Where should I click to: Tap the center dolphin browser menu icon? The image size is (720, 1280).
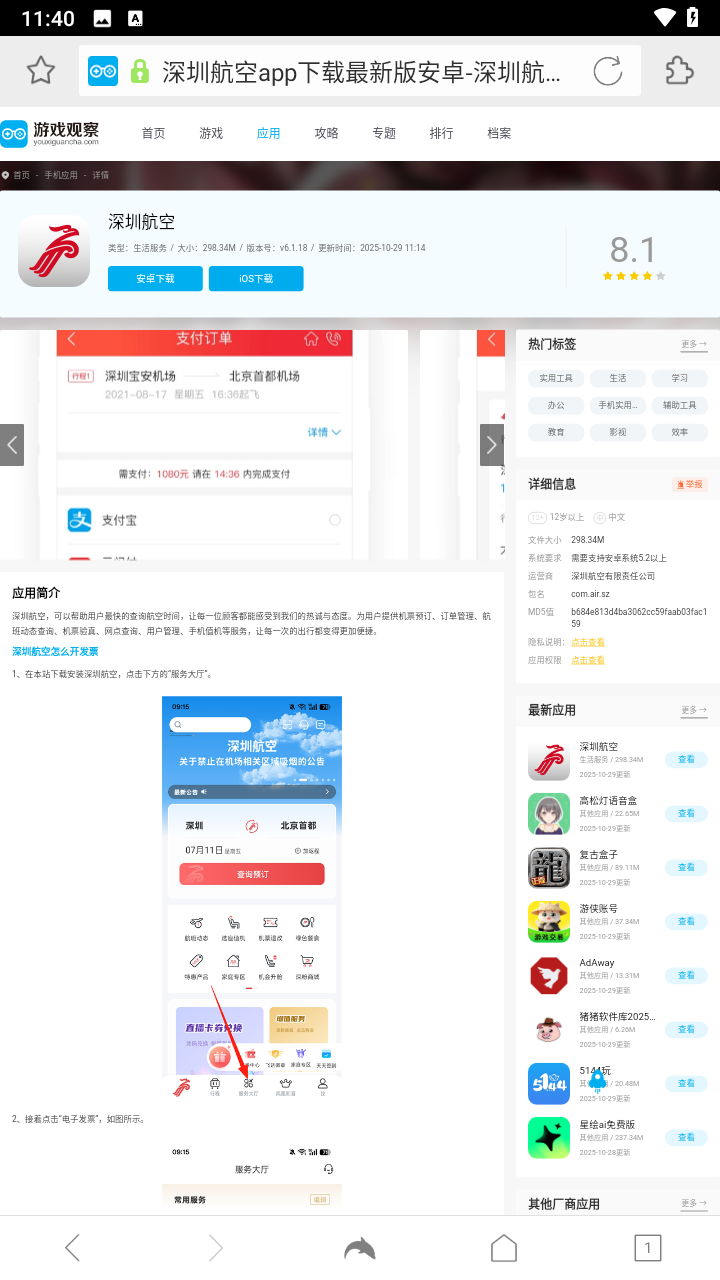pyautogui.click(x=359, y=1247)
